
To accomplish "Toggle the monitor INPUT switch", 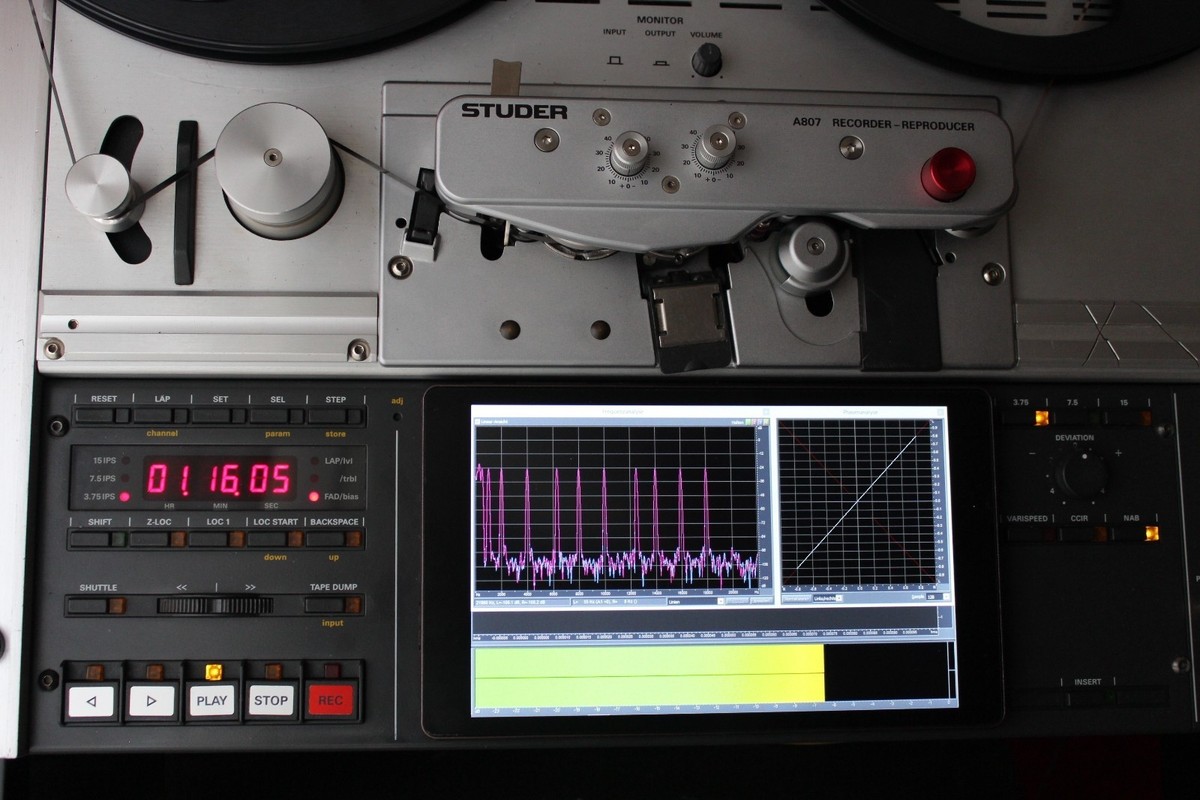I will (x=615, y=59).
